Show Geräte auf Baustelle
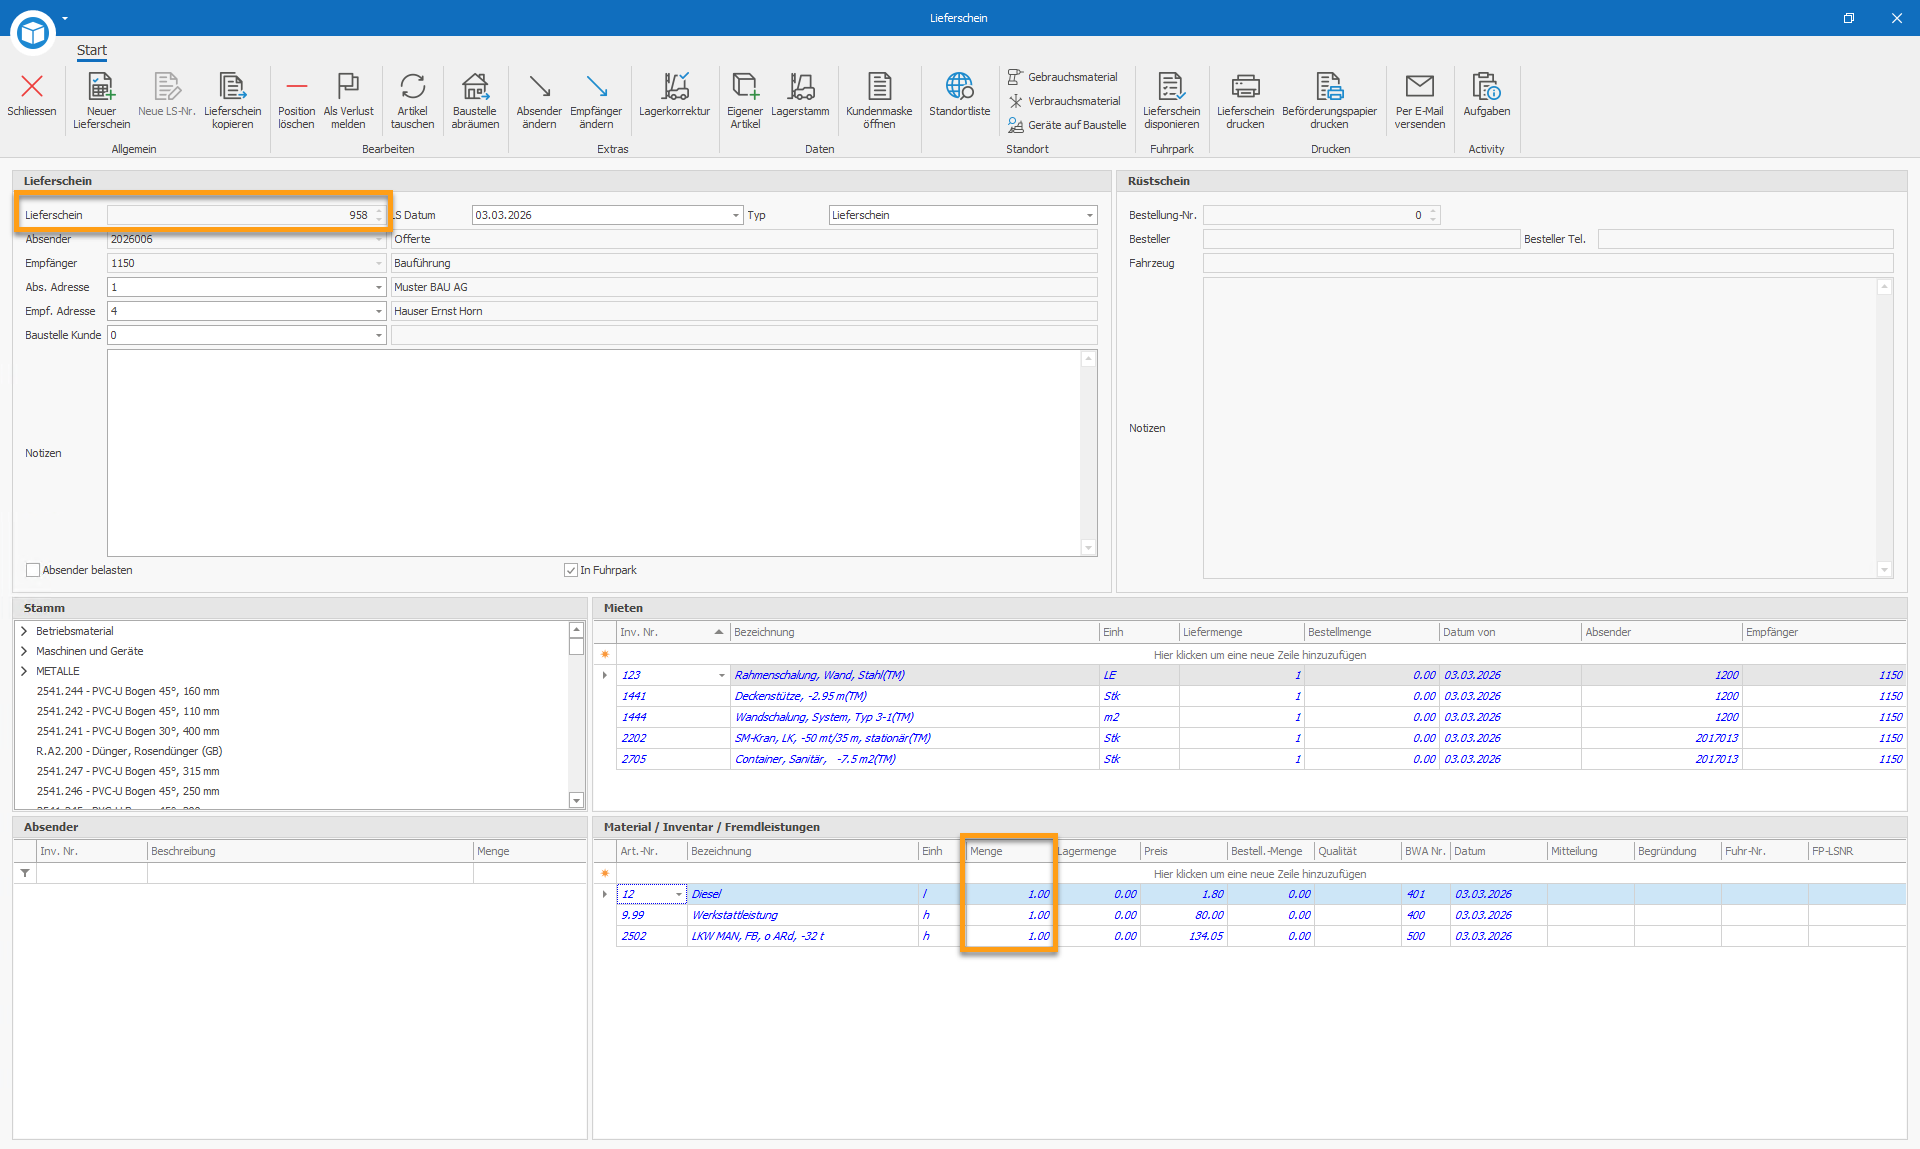 coord(1066,125)
